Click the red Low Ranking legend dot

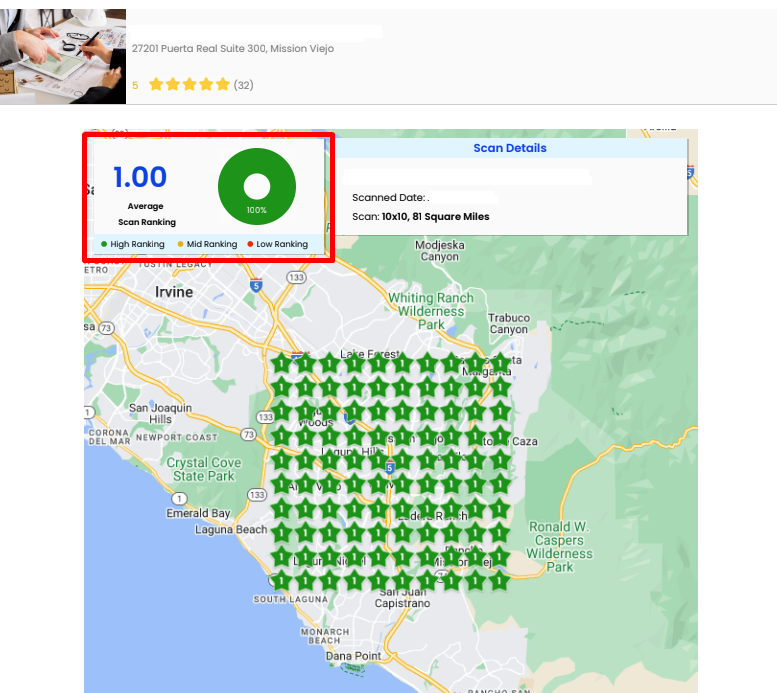tap(250, 244)
